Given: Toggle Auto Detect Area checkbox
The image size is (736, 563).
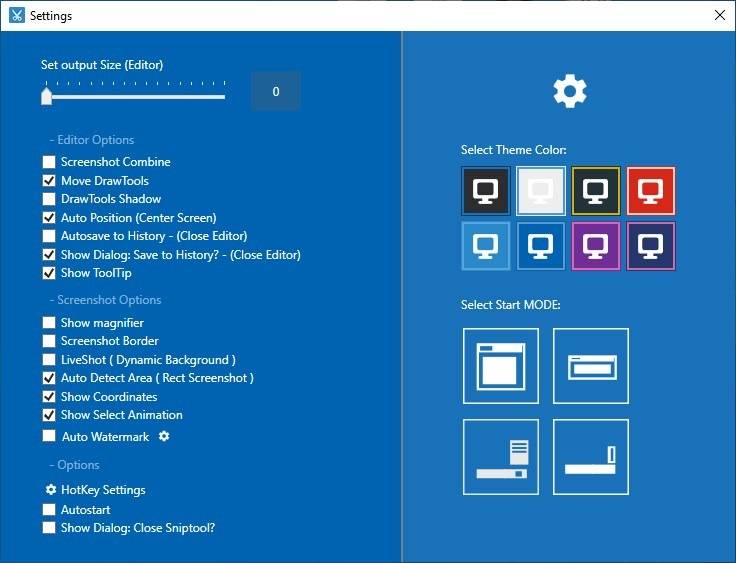Looking at the screenshot, I should point(49,378).
